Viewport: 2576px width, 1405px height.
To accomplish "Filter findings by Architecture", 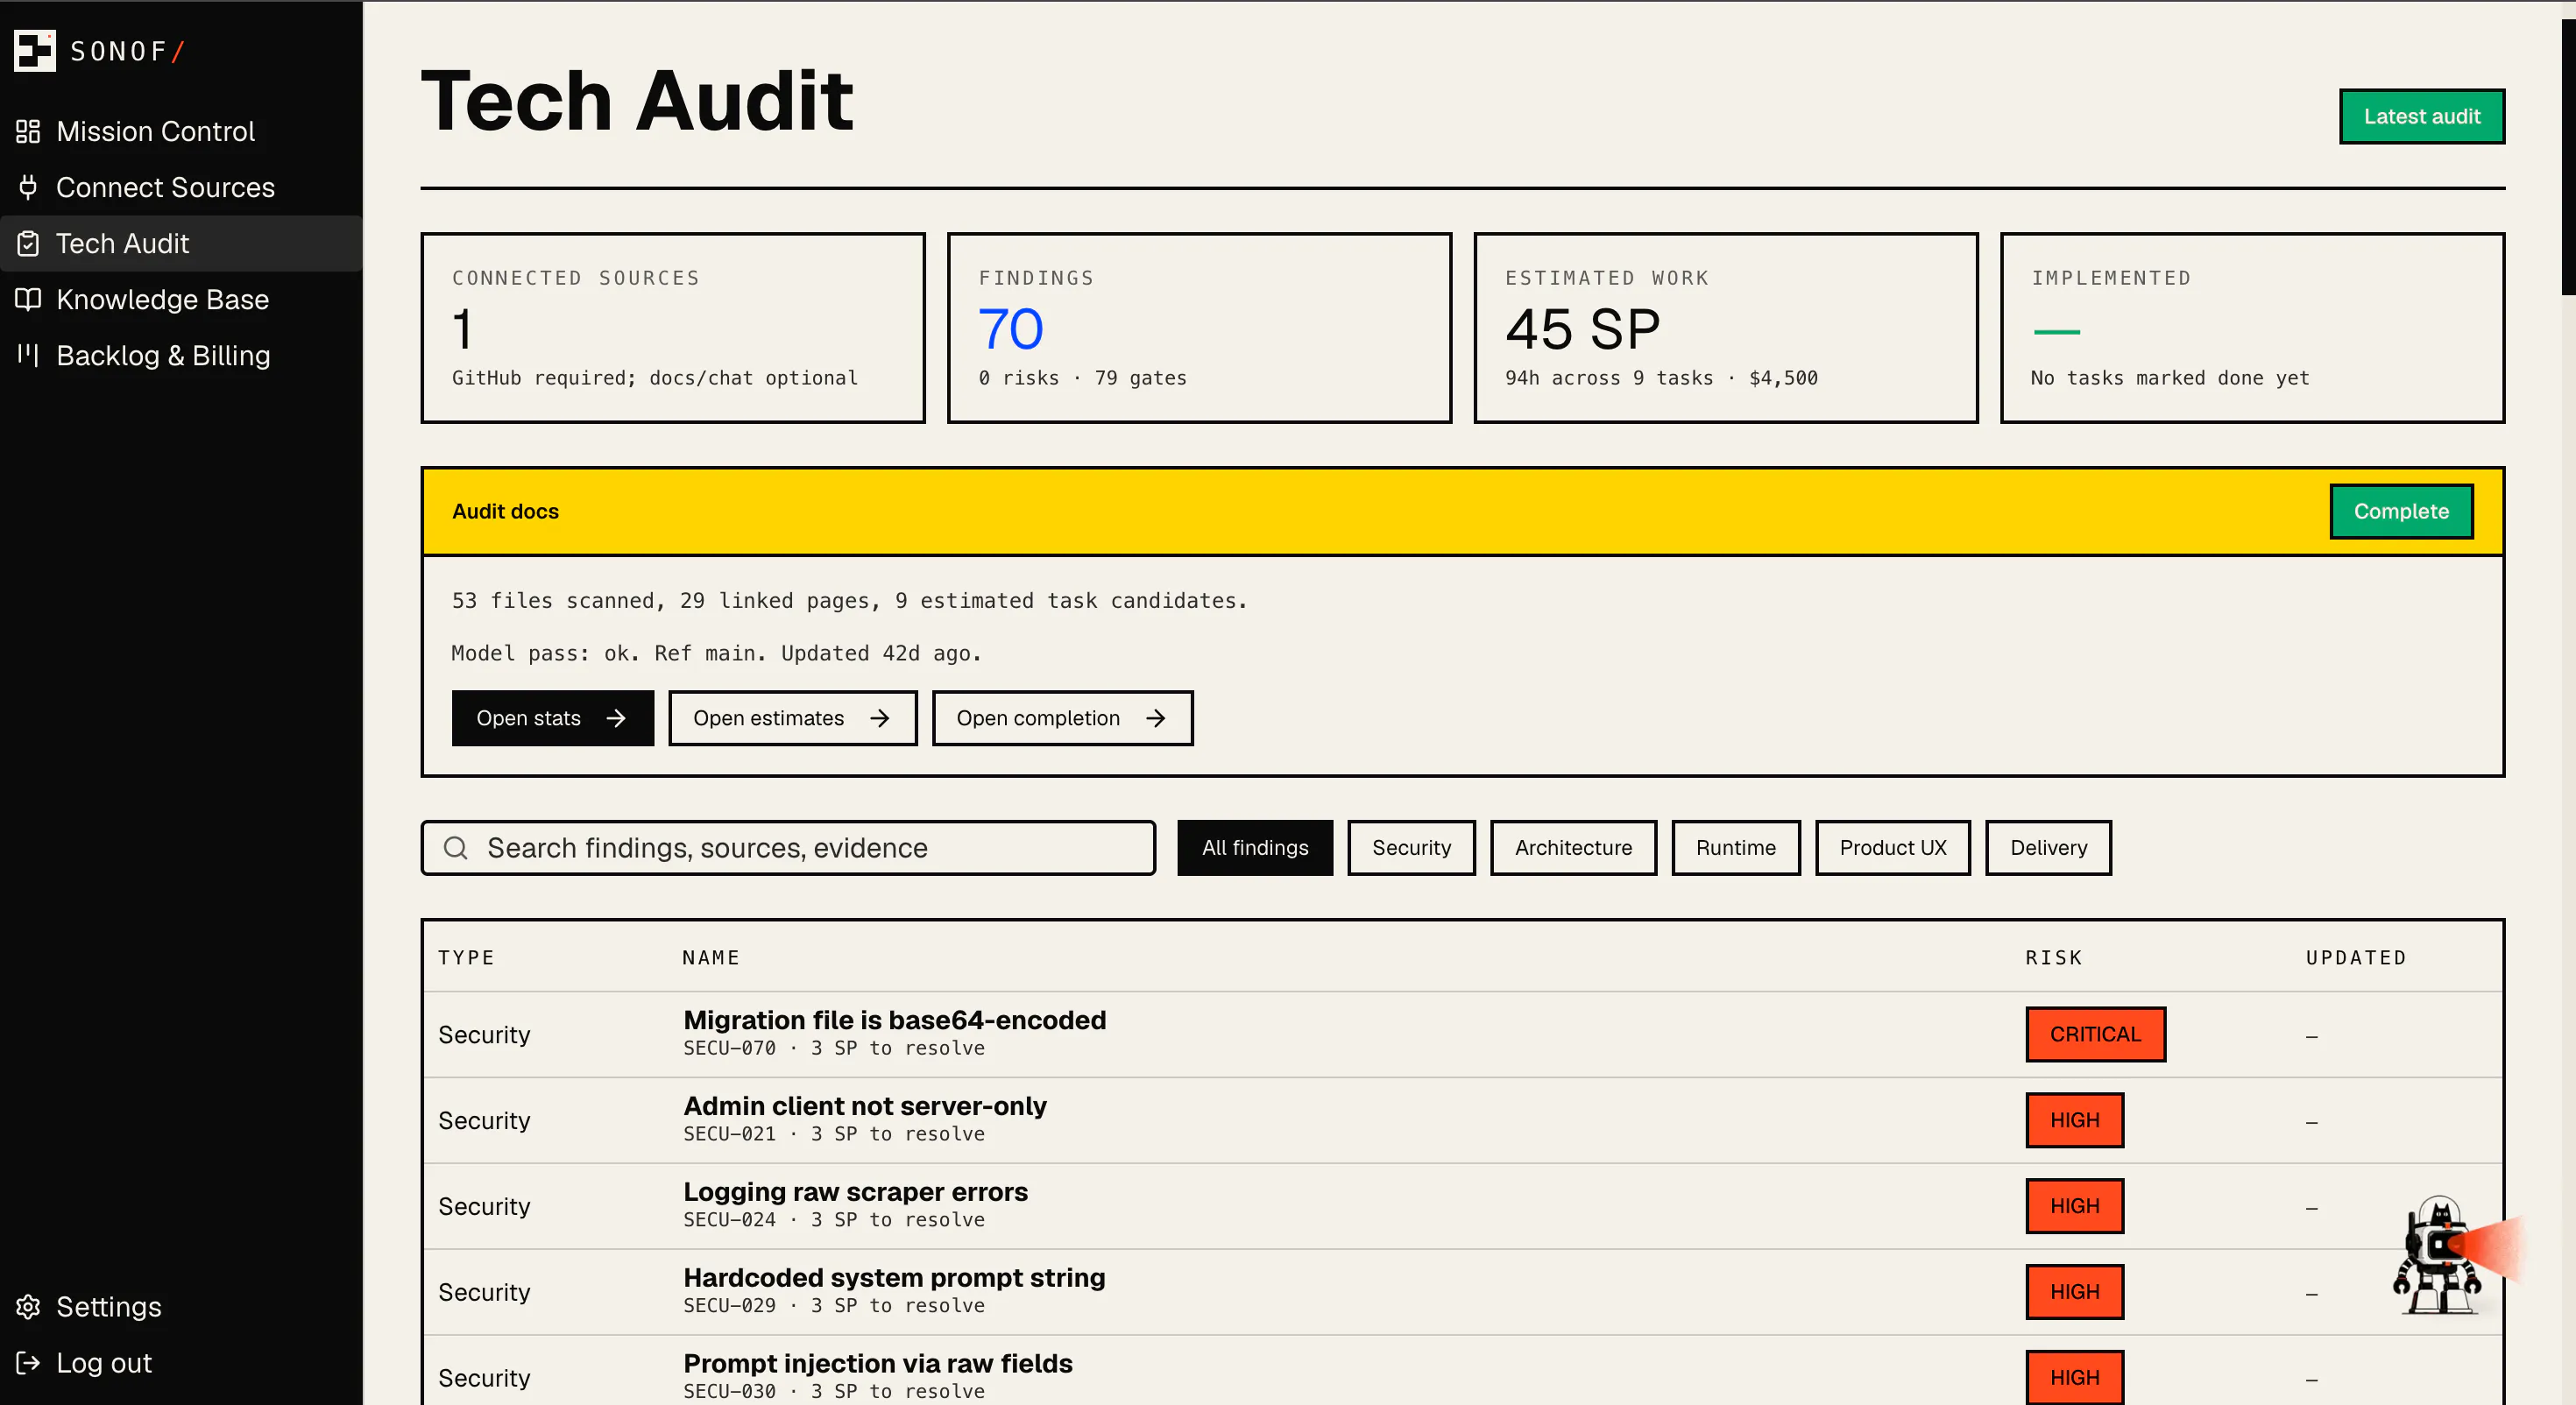I will pyautogui.click(x=1573, y=848).
